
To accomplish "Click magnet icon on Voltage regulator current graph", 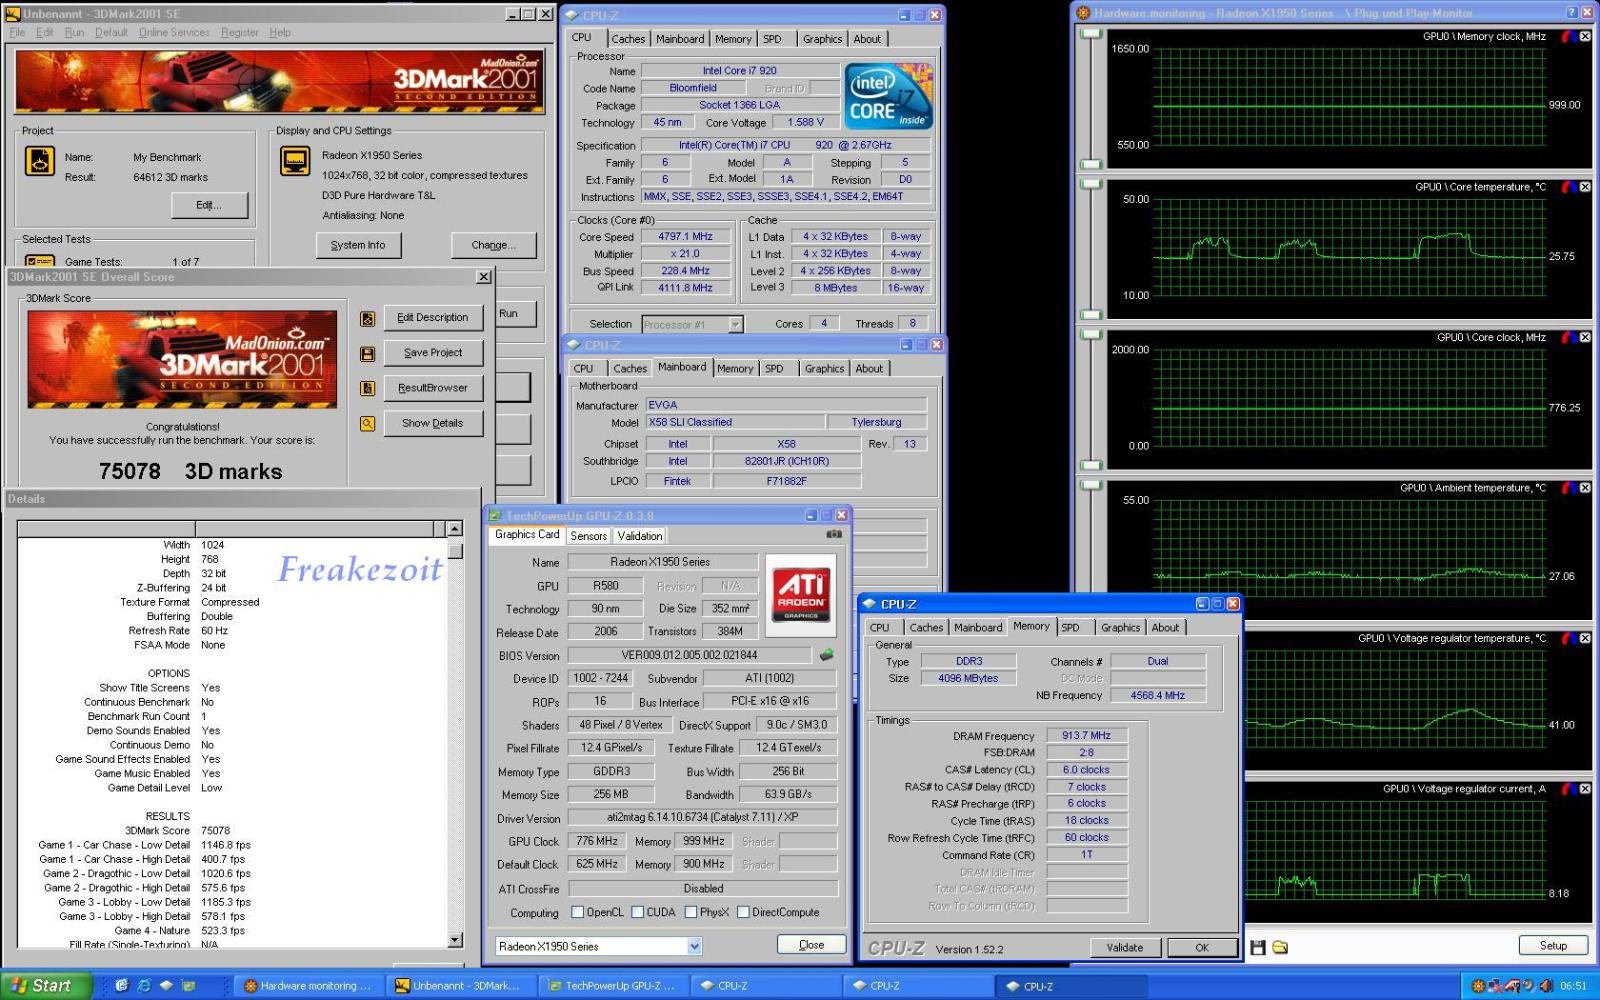I will pyautogui.click(x=1568, y=788).
